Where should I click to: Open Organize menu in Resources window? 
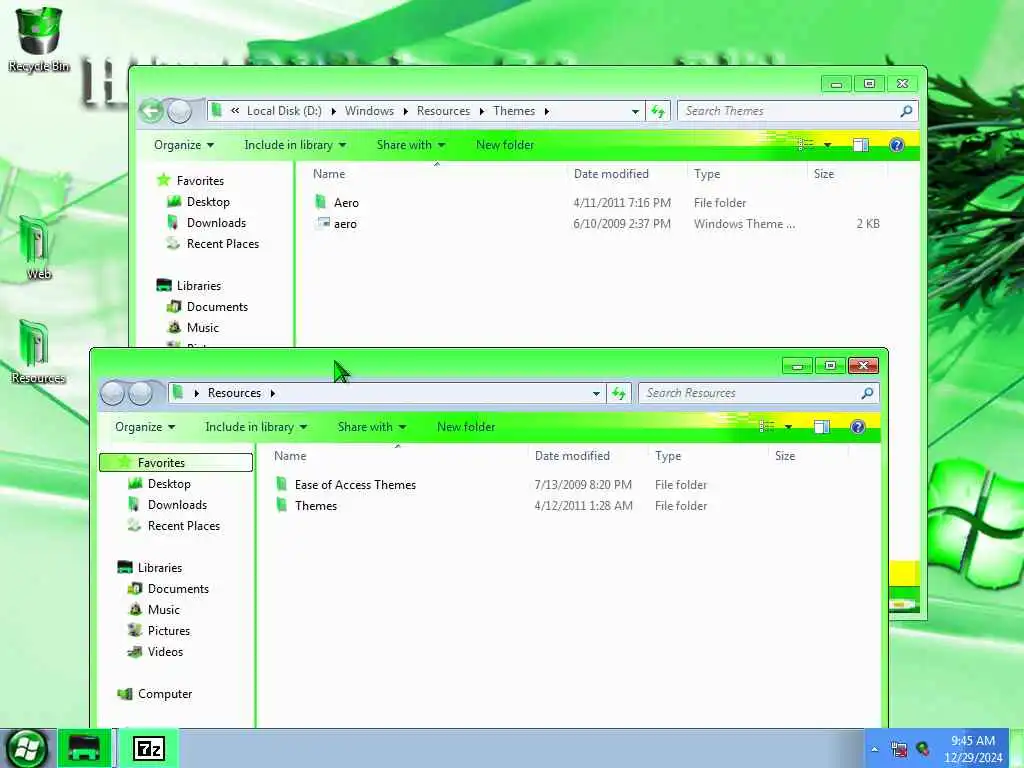coord(144,427)
